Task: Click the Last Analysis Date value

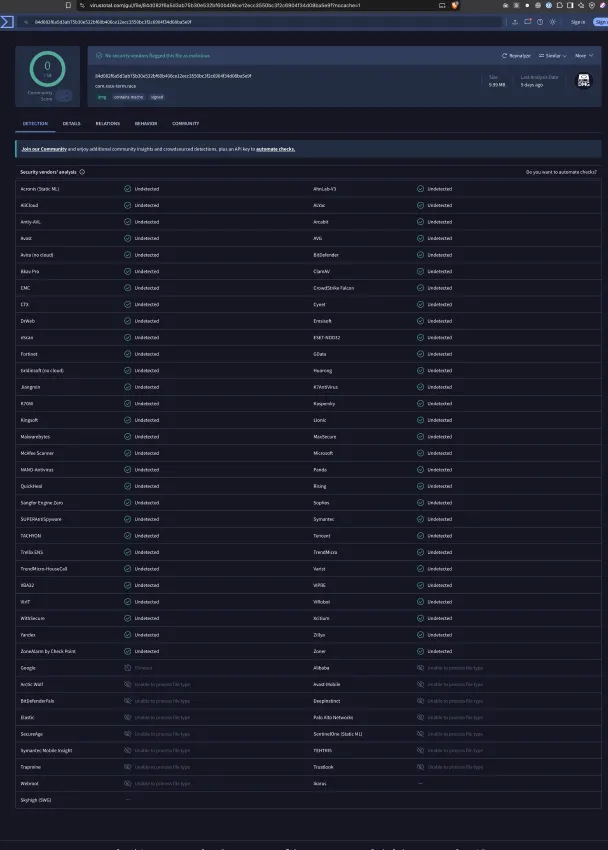Action: (x=532, y=85)
